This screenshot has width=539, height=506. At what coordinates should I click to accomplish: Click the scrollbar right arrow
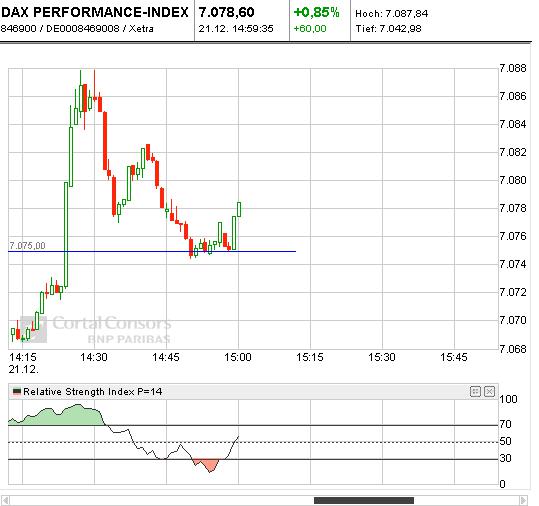pyautogui.click(x=523, y=500)
